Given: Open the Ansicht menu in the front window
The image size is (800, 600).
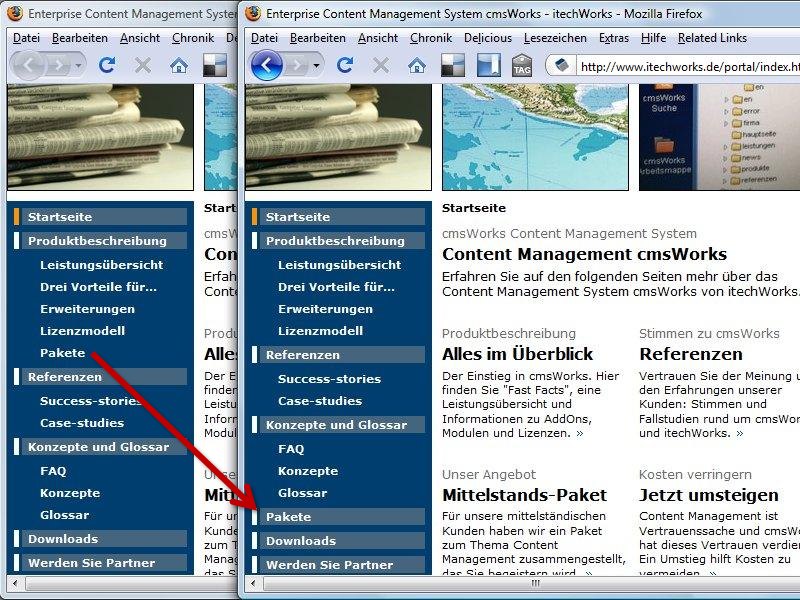Looking at the screenshot, I should pyautogui.click(x=378, y=38).
